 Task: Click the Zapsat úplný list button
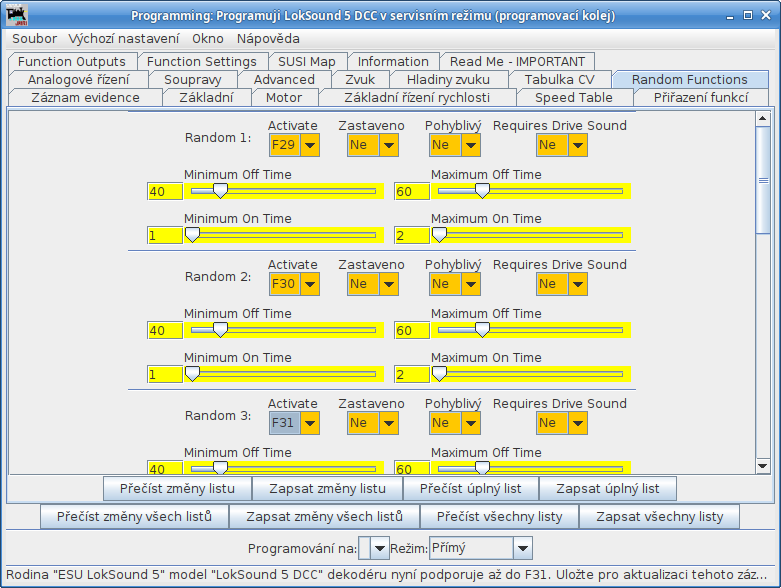[607, 488]
